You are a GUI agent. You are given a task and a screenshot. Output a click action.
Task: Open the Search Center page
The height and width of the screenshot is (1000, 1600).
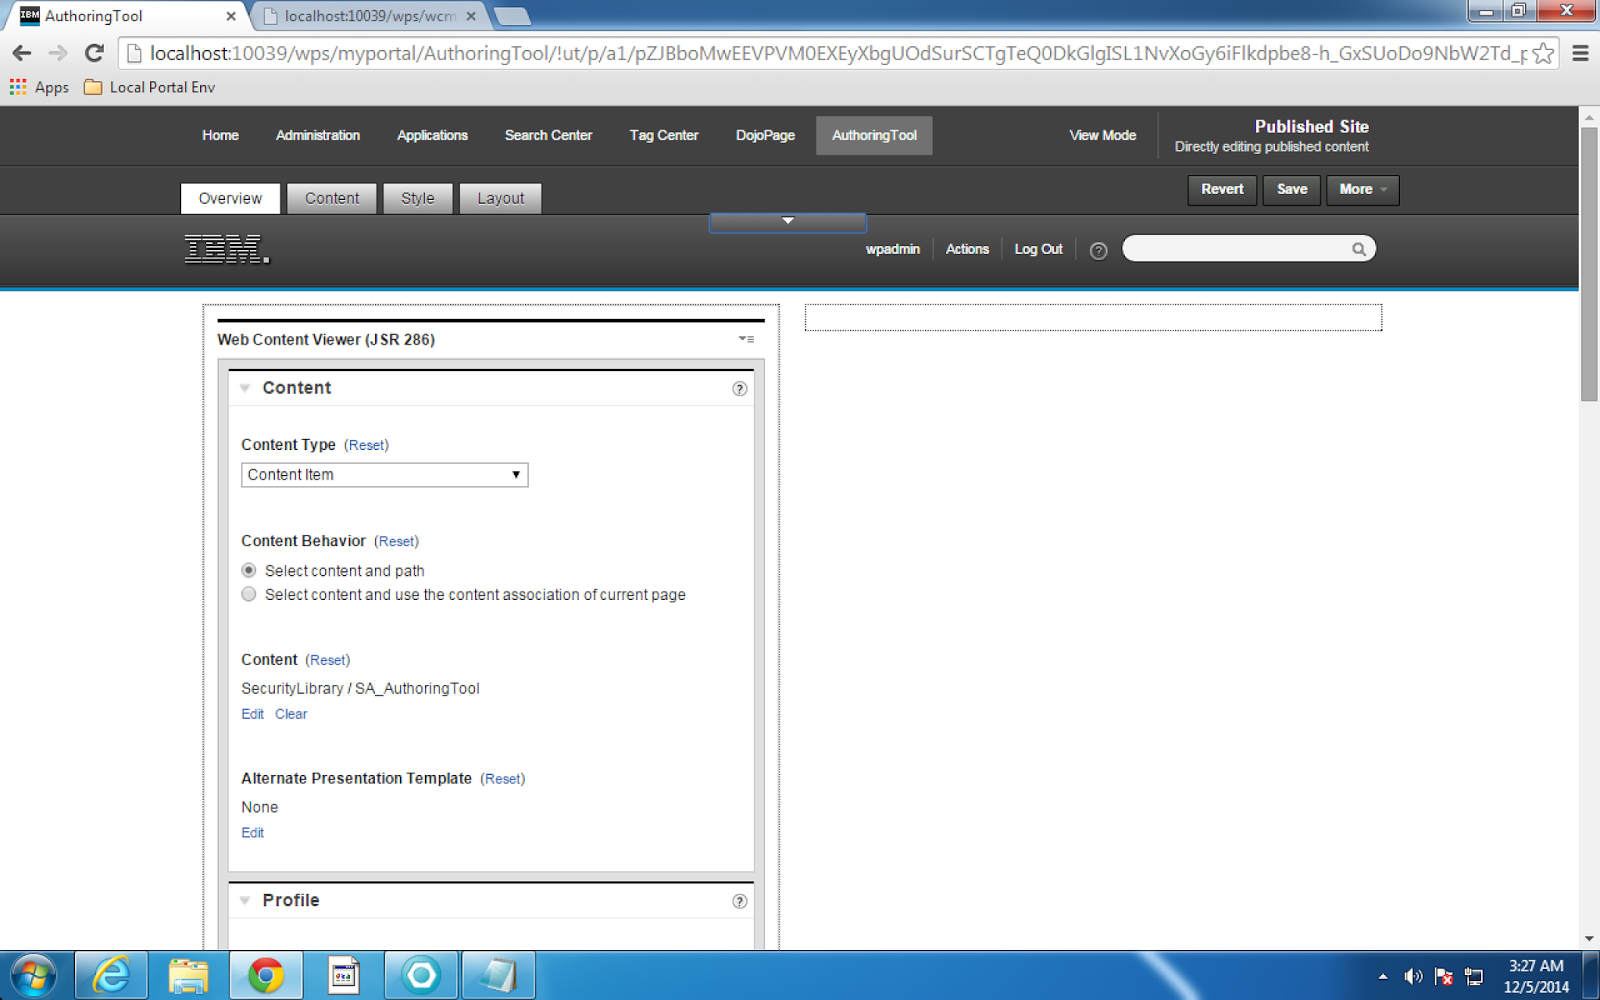pyautogui.click(x=548, y=135)
